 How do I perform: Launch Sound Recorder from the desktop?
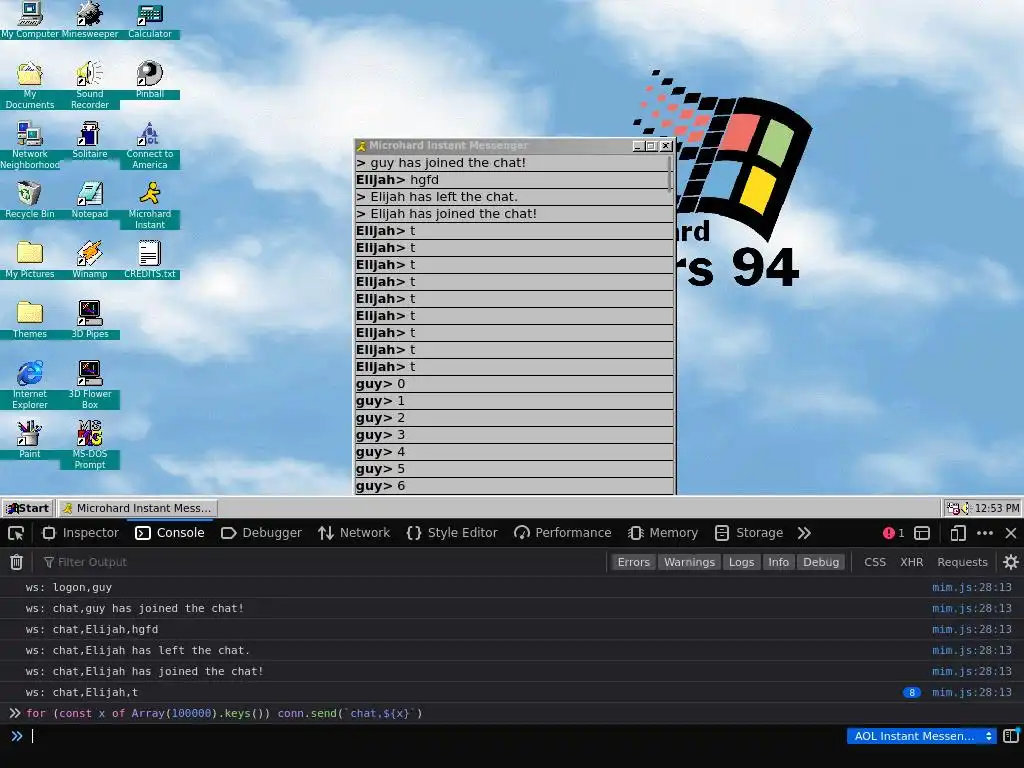[x=89, y=85]
